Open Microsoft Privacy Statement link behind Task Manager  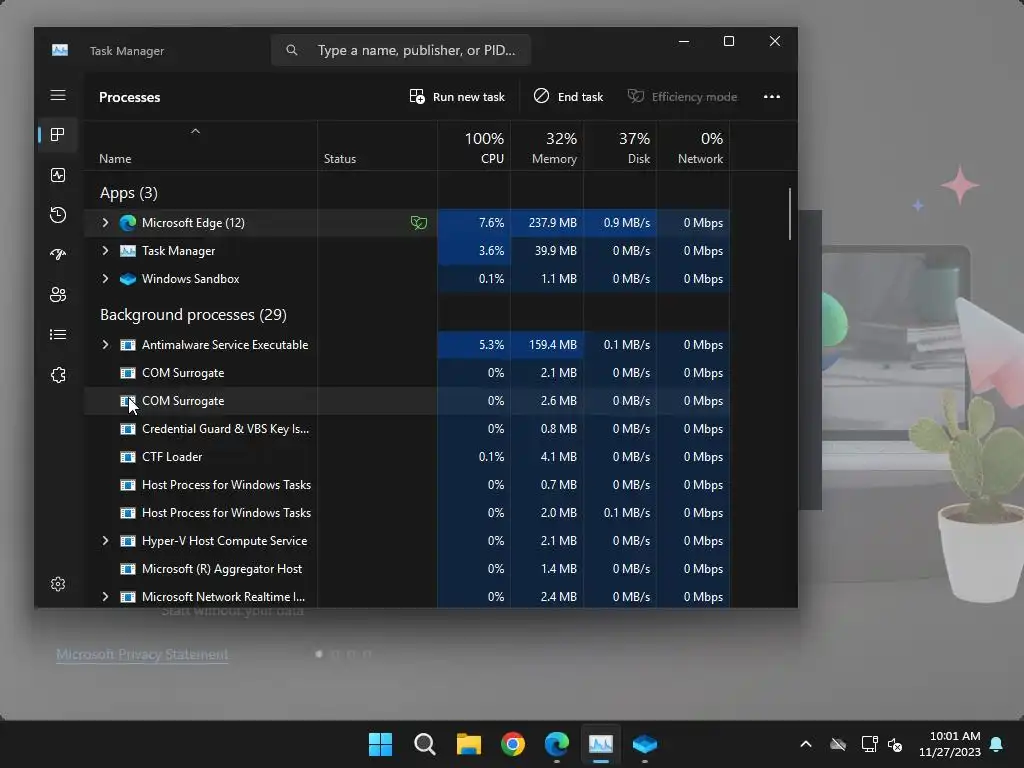point(142,654)
